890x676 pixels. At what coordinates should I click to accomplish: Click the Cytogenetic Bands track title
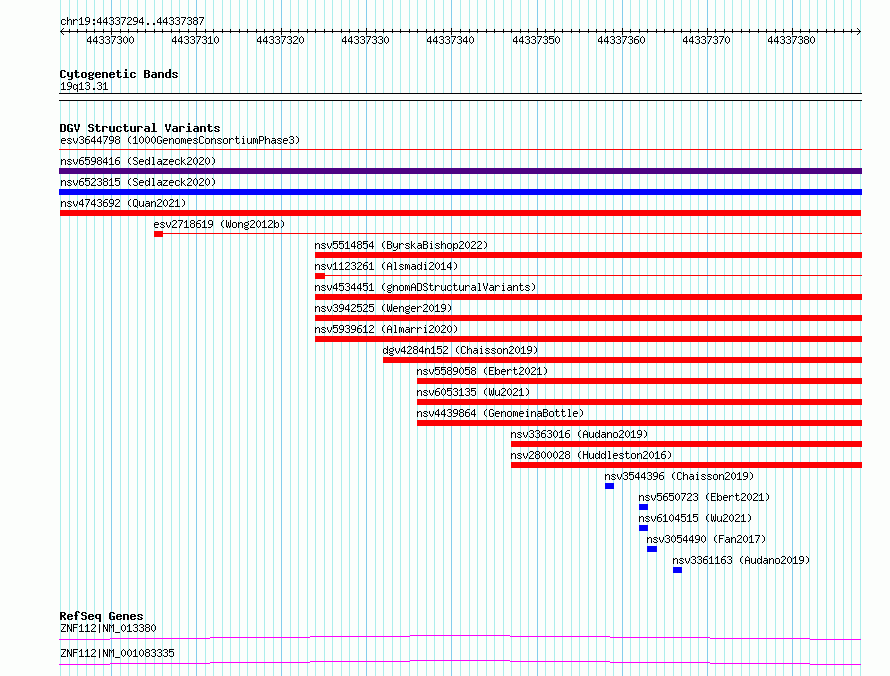click(x=119, y=74)
